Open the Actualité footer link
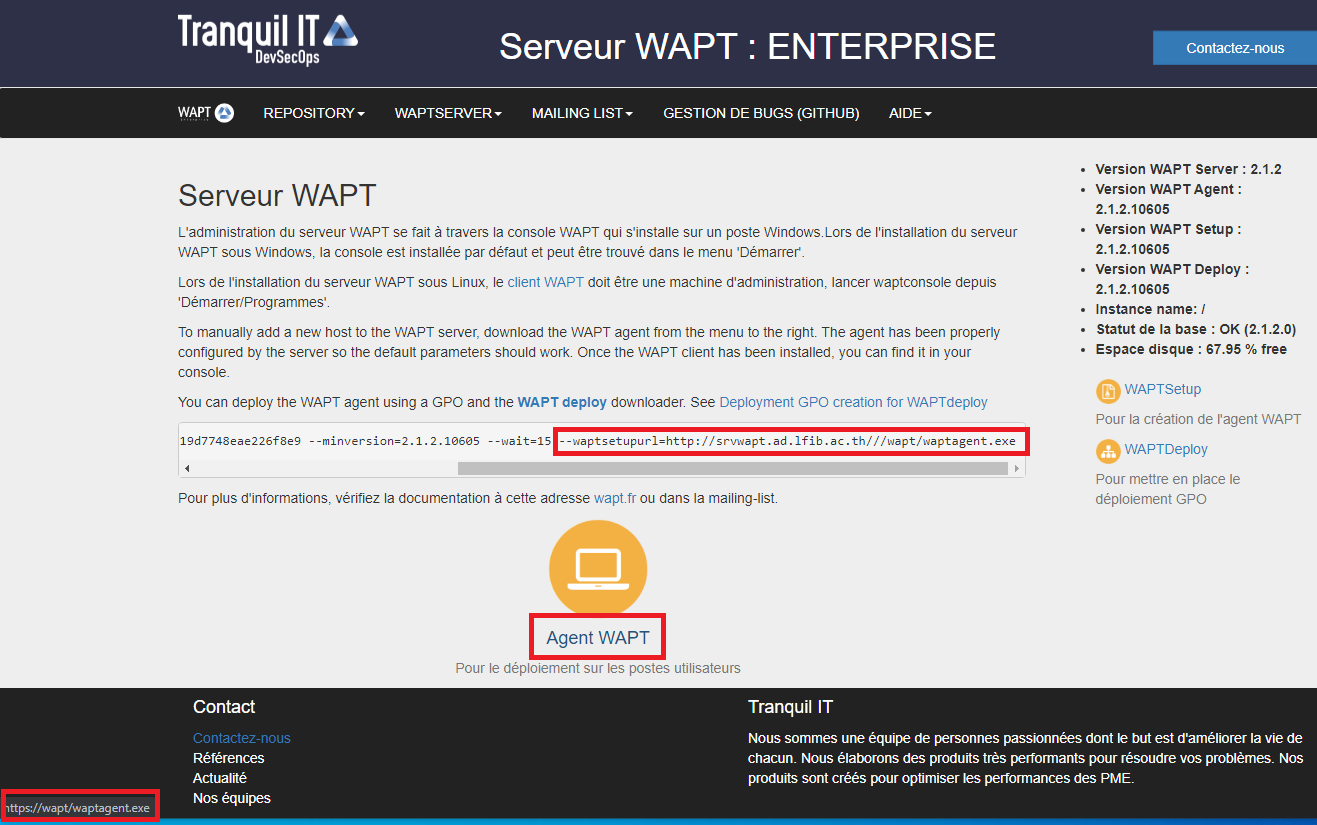 (220, 778)
